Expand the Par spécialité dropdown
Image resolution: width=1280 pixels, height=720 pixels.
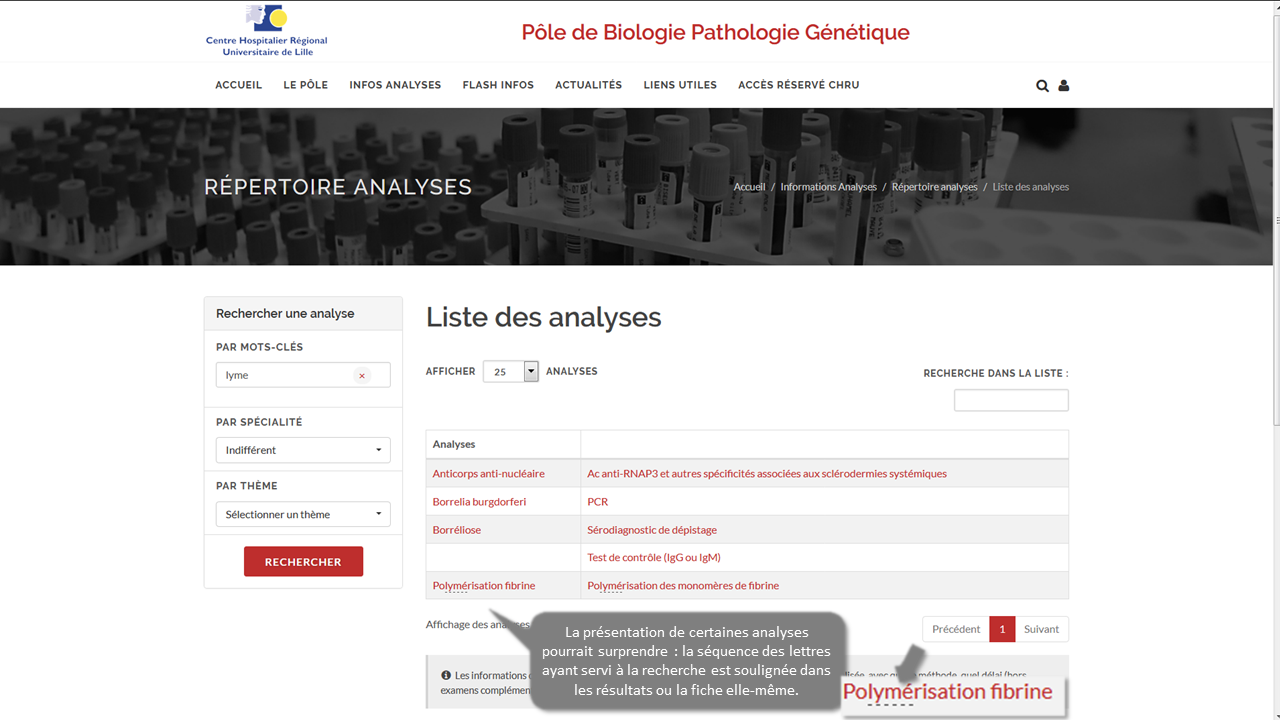(x=303, y=450)
